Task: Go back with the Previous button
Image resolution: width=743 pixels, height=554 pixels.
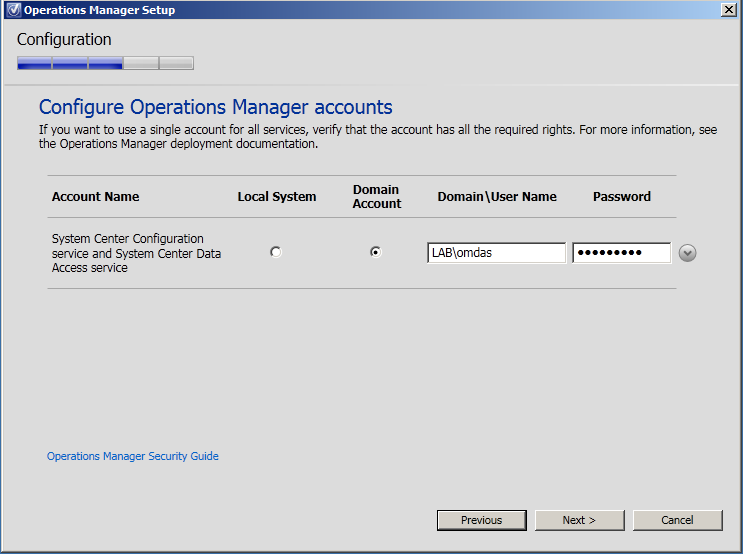Action: point(481,520)
